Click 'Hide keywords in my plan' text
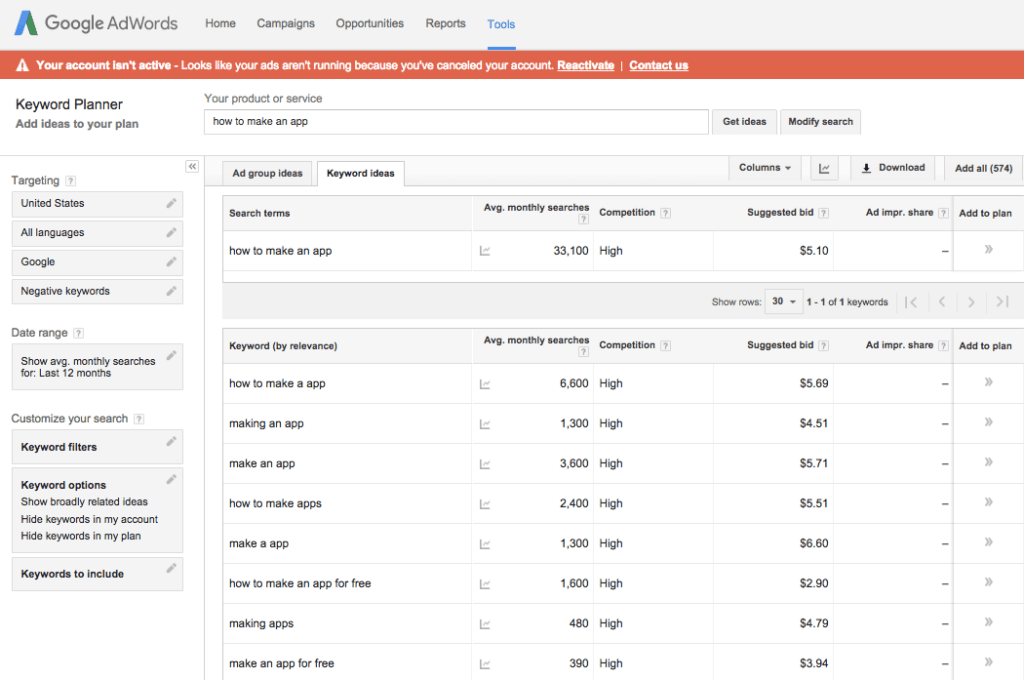This screenshot has width=1024, height=680. click(x=81, y=536)
